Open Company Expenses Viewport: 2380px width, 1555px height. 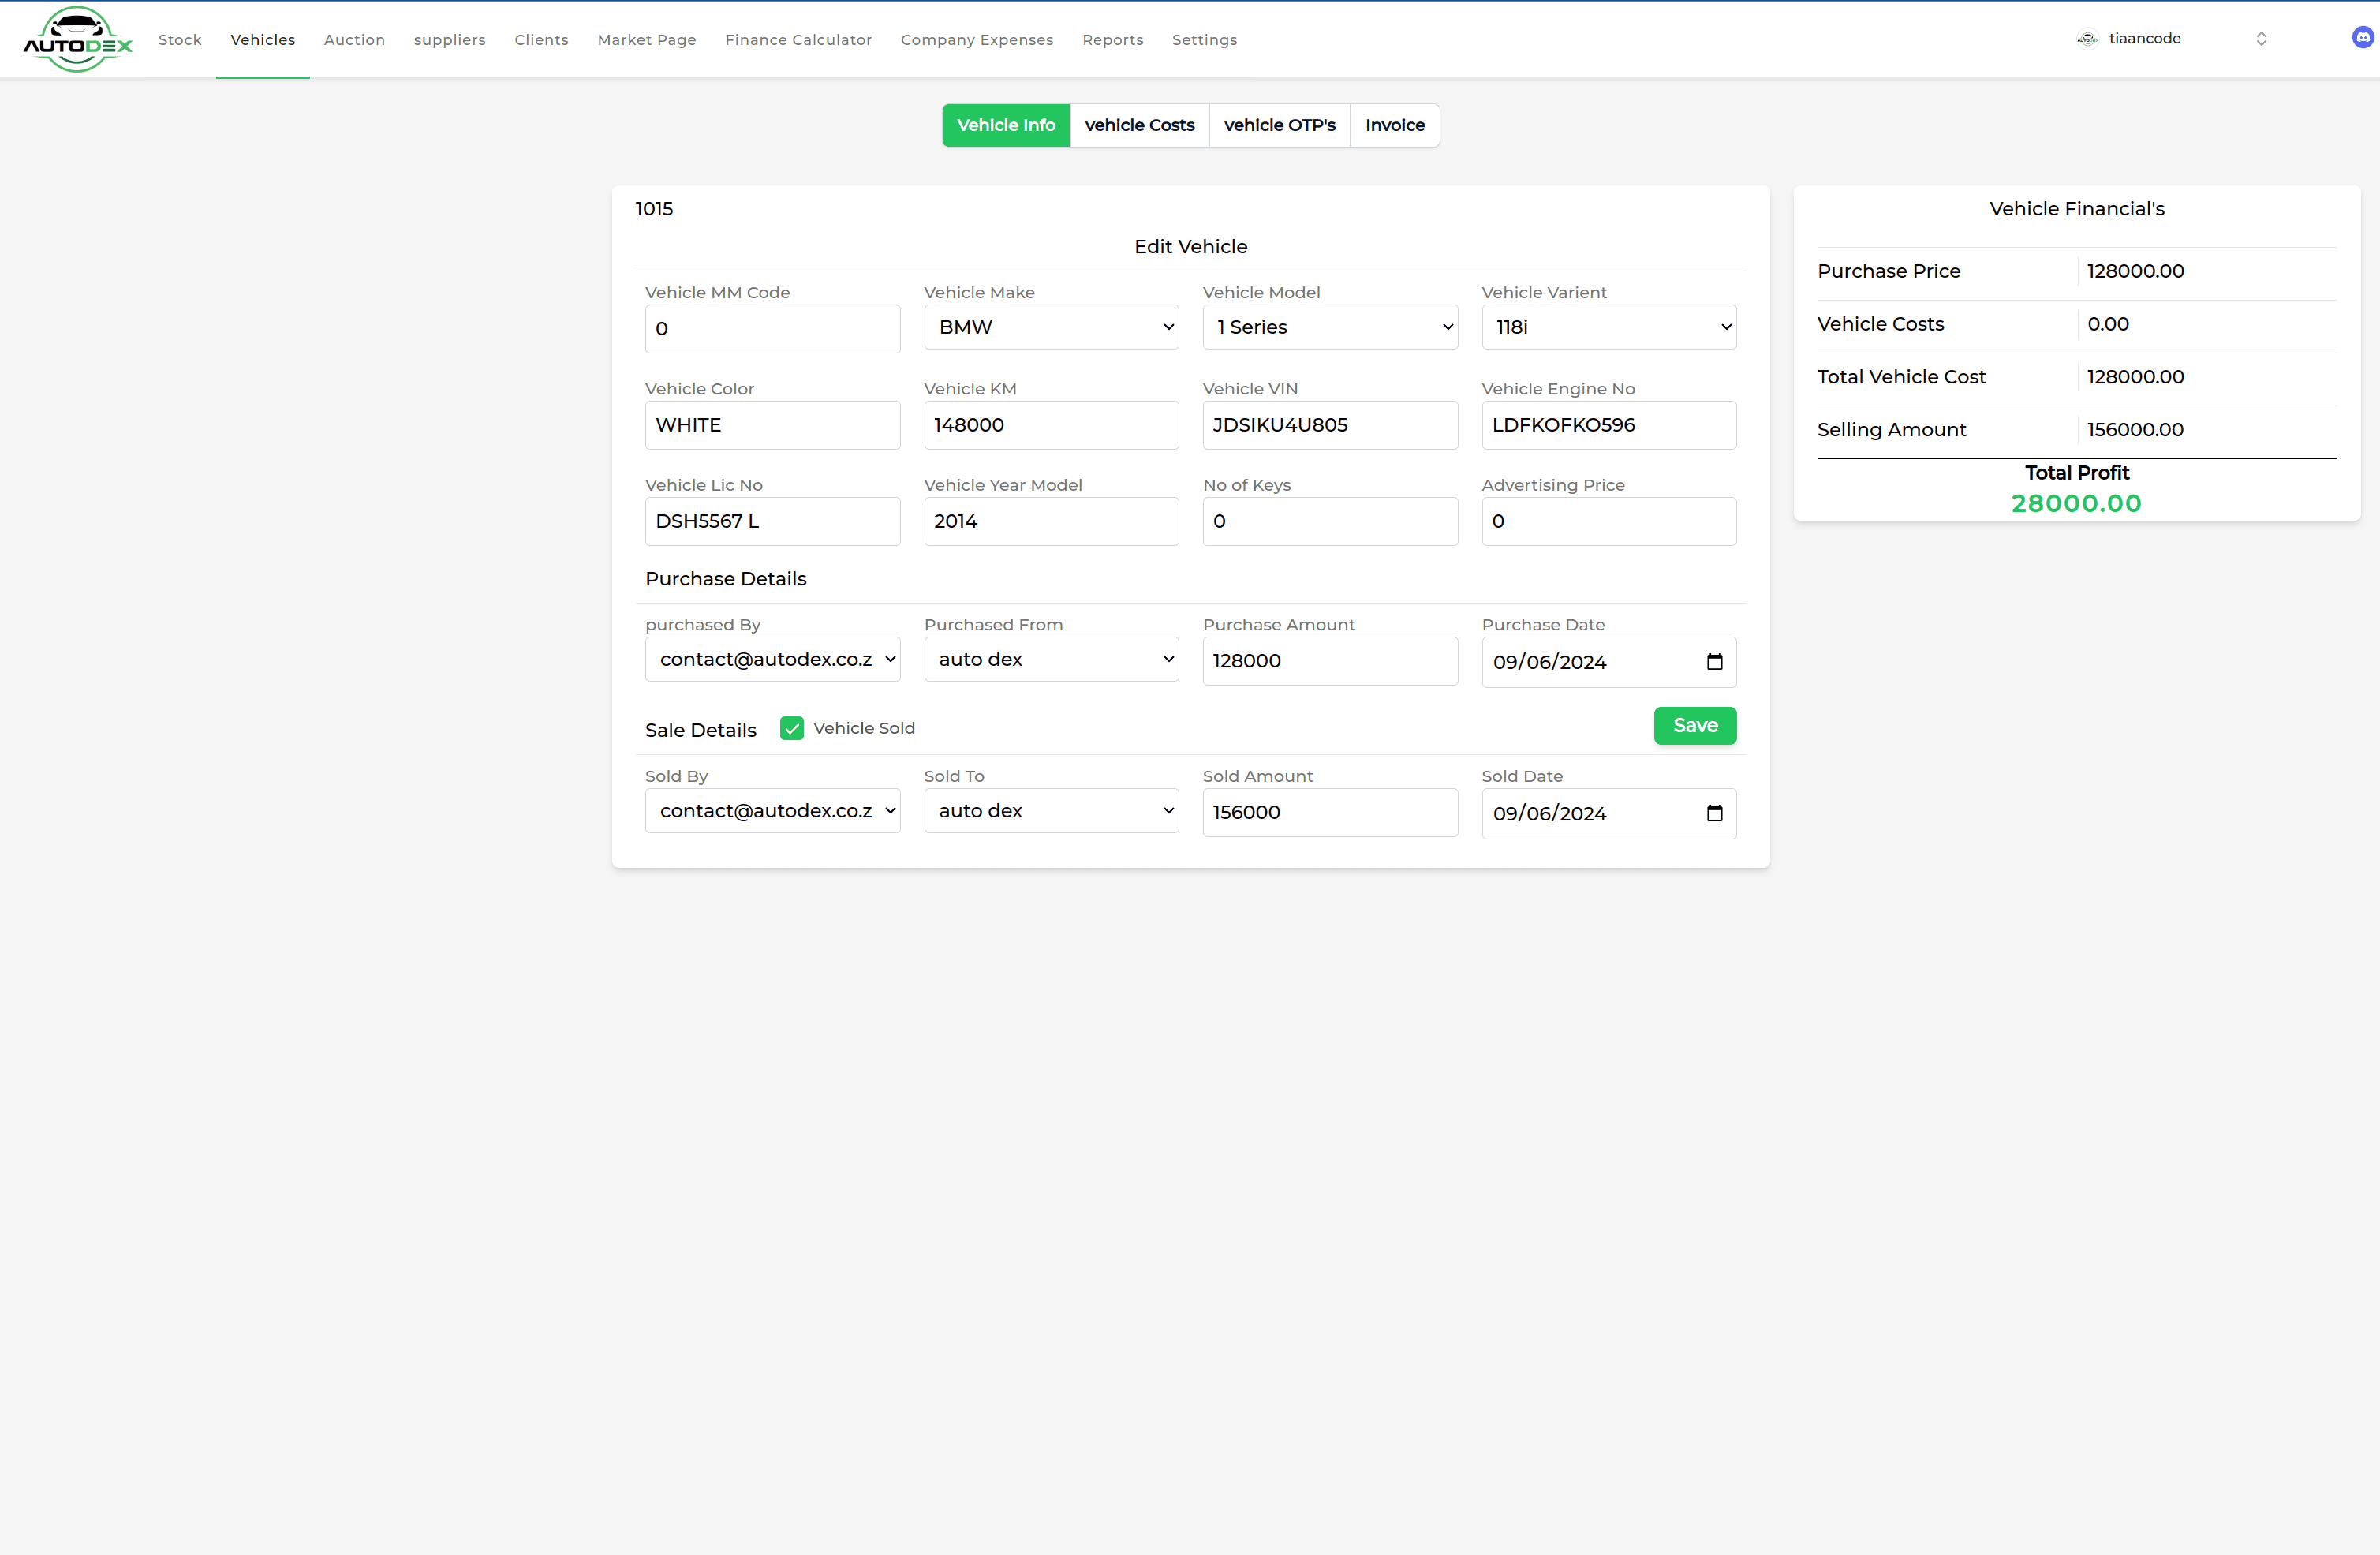click(x=977, y=40)
